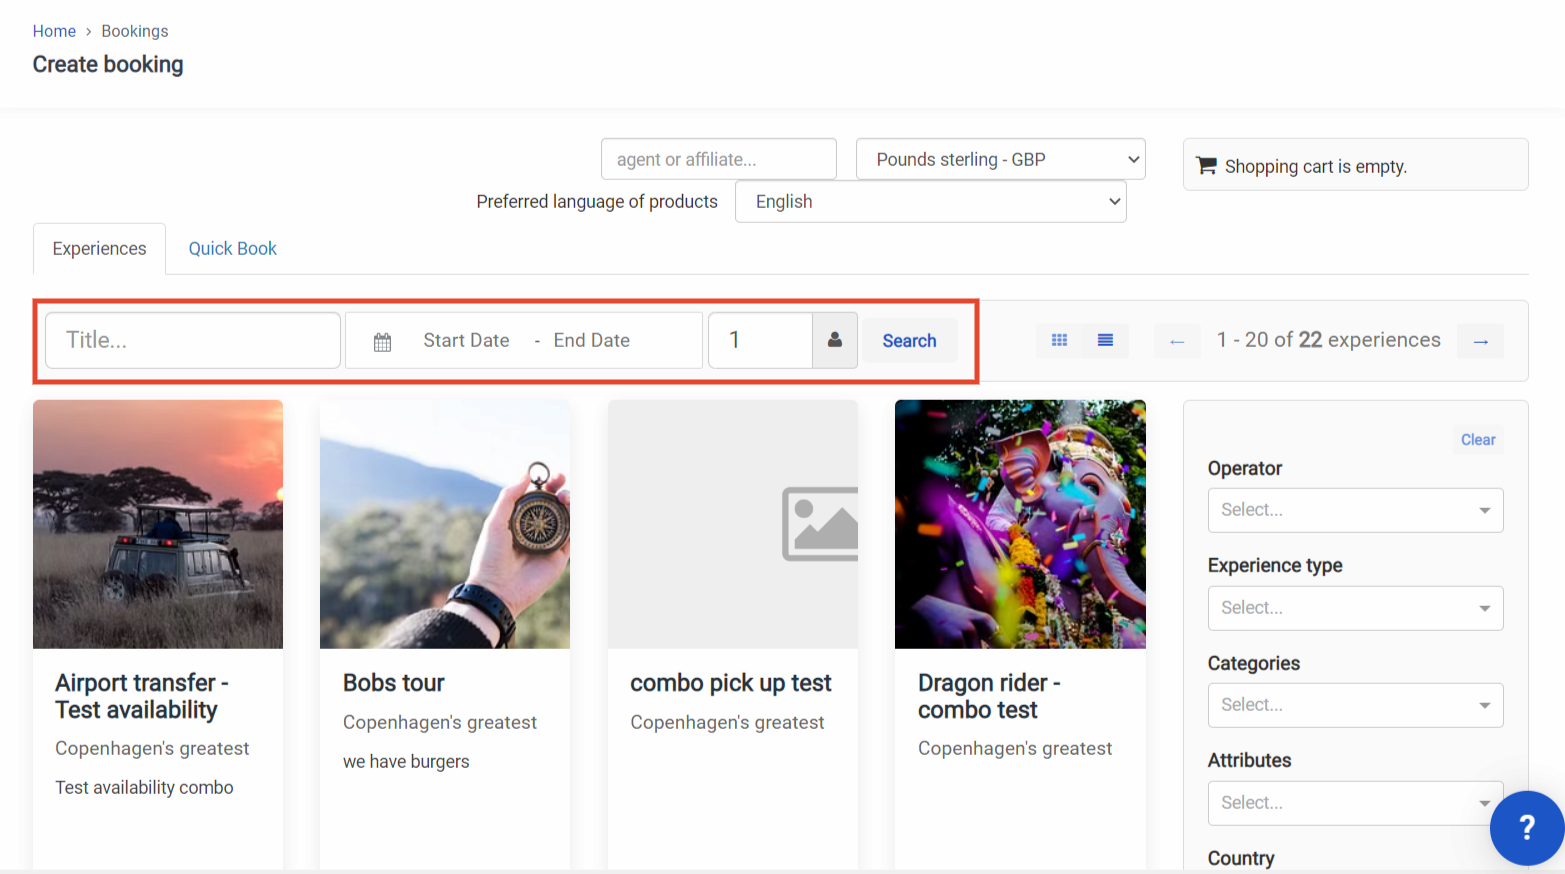The width and height of the screenshot is (1565, 874).
Task: Switch to grid view icon
Action: (1060, 341)
